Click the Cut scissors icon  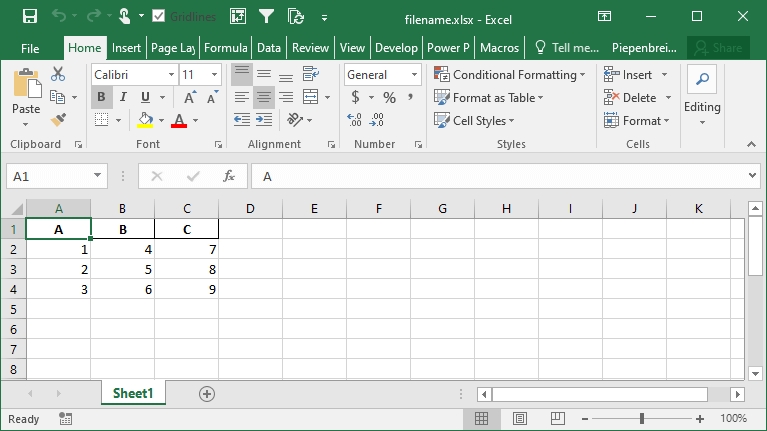(58, 74)
